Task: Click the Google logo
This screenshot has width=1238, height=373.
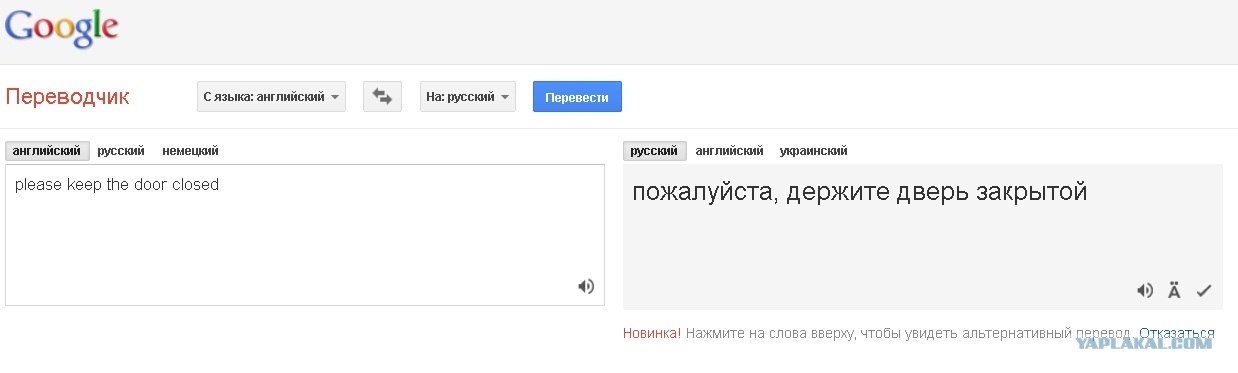Action: [x=62, y=26]
